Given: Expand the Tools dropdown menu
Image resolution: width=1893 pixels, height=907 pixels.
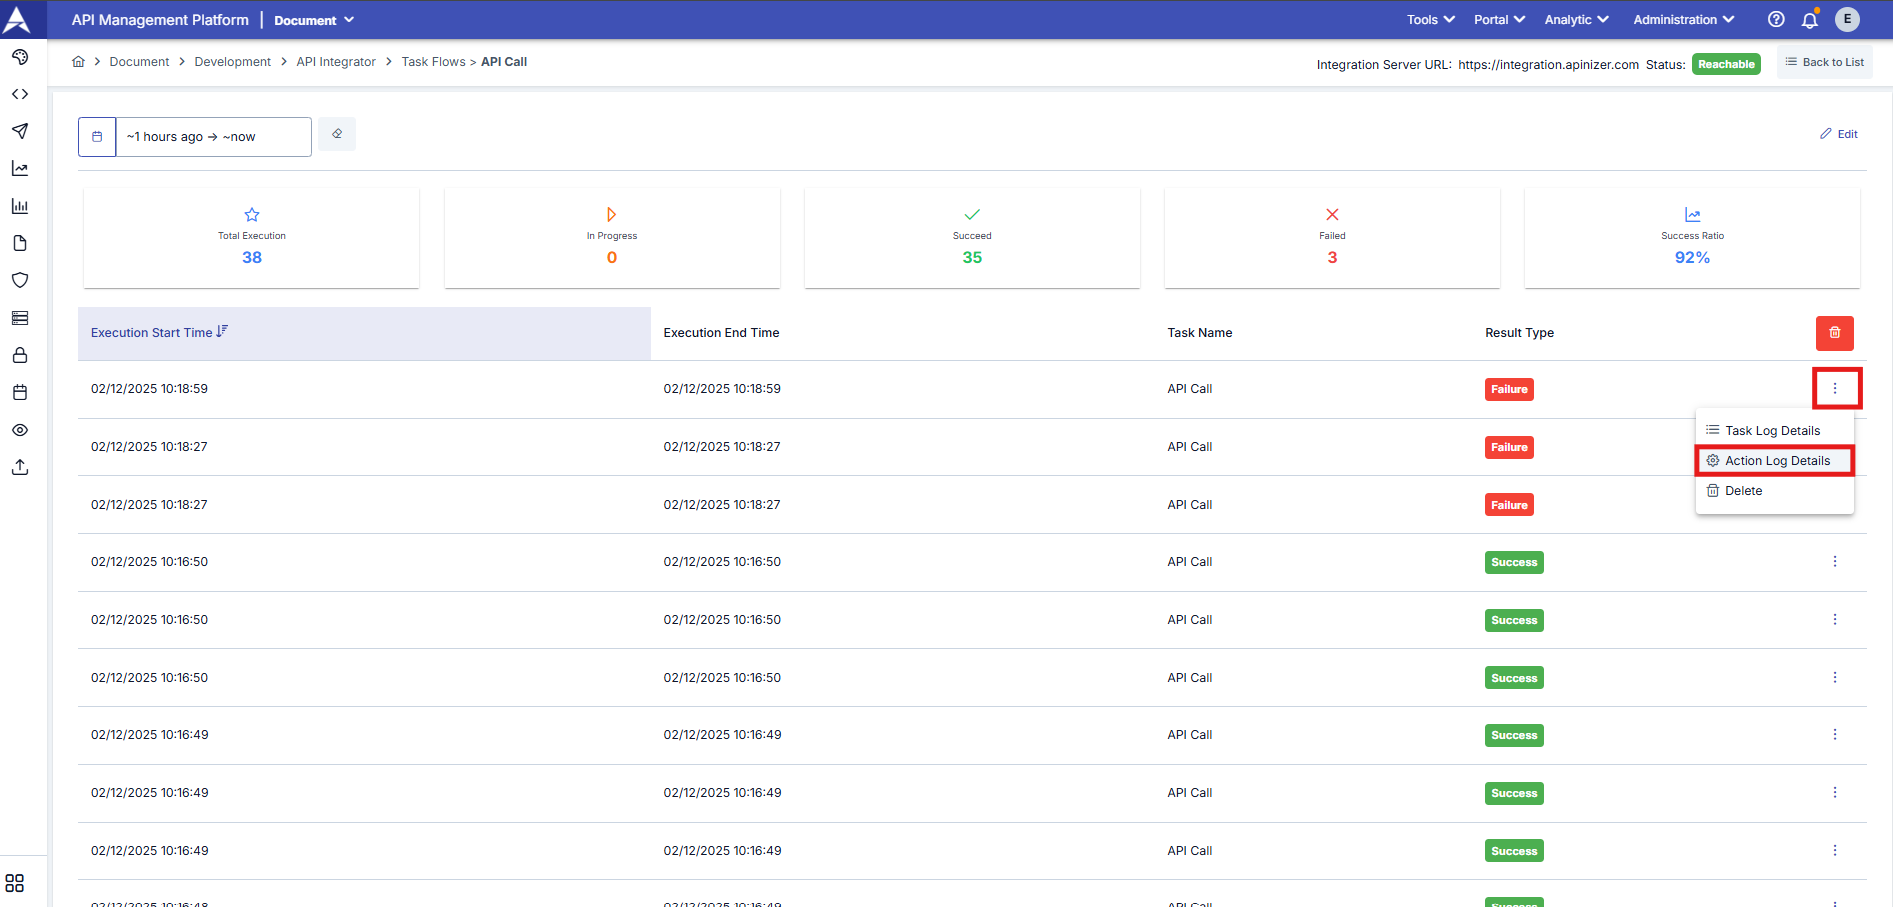Looking at the screenshot, I should pos(1430,20).
